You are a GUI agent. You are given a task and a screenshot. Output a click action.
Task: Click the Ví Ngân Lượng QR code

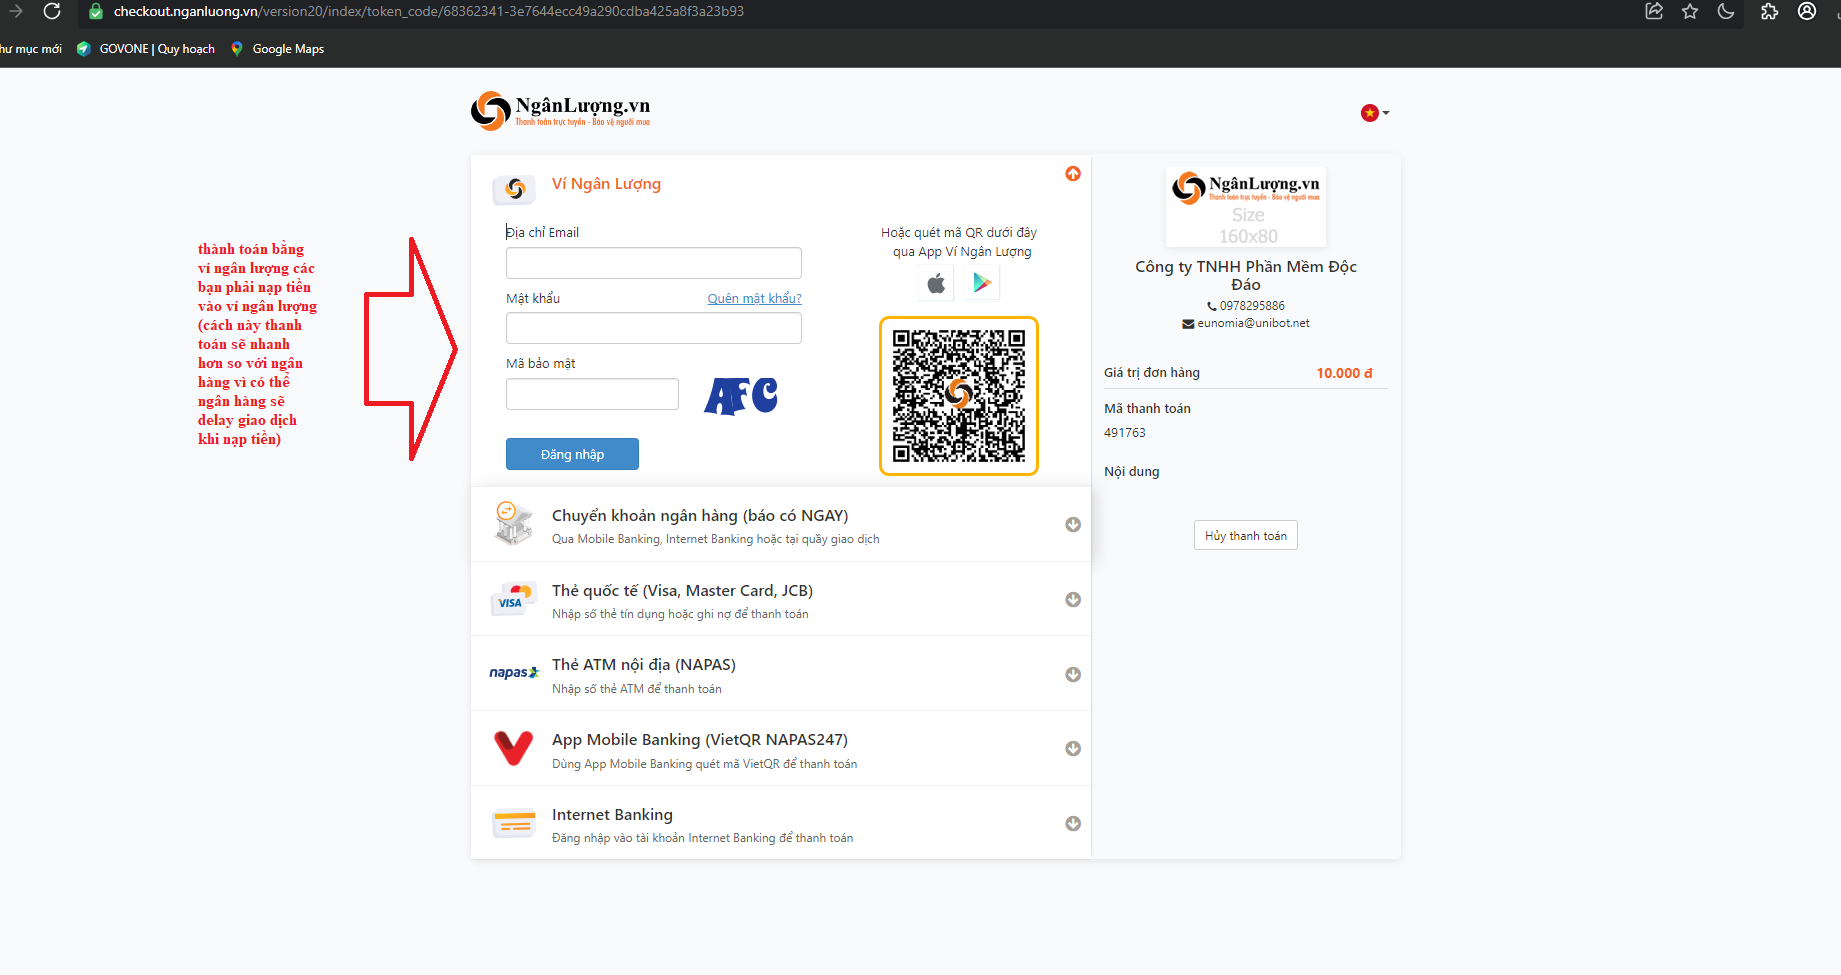[x=959, y=396]
